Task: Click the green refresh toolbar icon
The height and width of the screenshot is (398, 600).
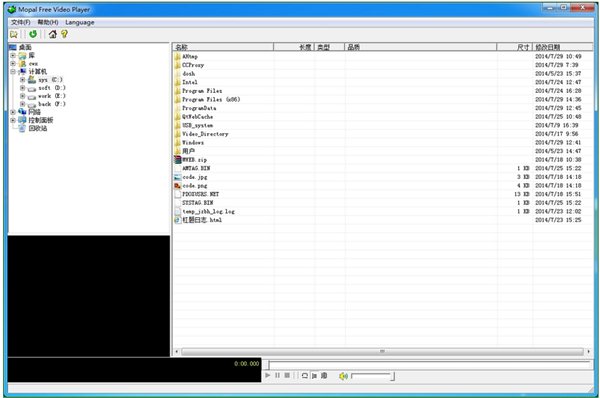Action: pos(33,34)
